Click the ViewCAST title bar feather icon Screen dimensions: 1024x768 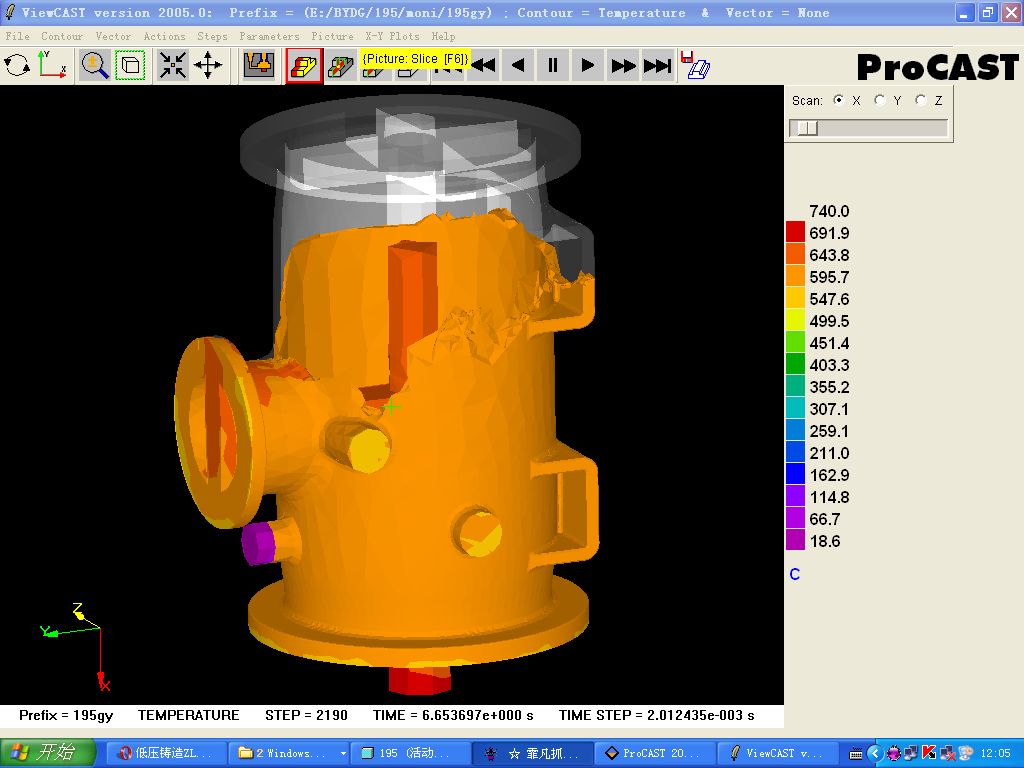point(10,12)
